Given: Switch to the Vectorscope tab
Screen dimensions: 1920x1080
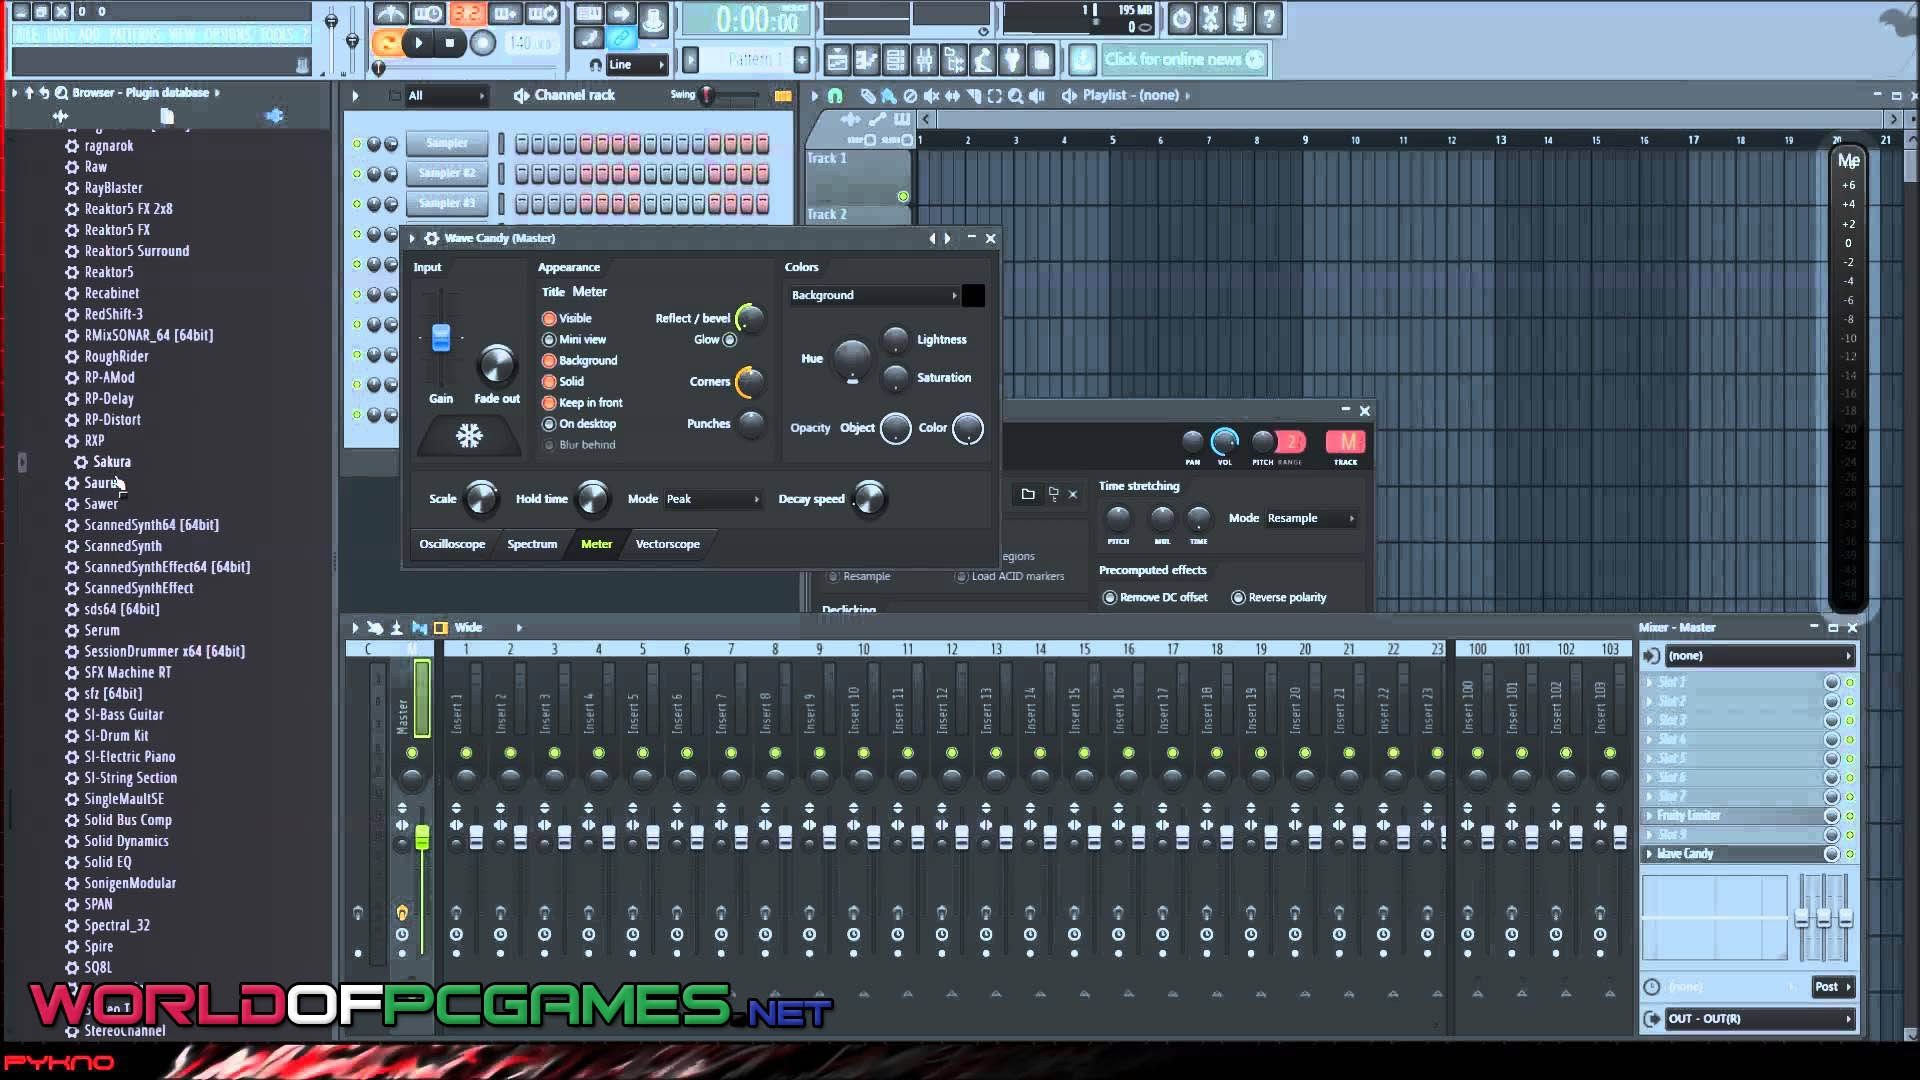Looking at the screenshot, I should tap(667, 545).
